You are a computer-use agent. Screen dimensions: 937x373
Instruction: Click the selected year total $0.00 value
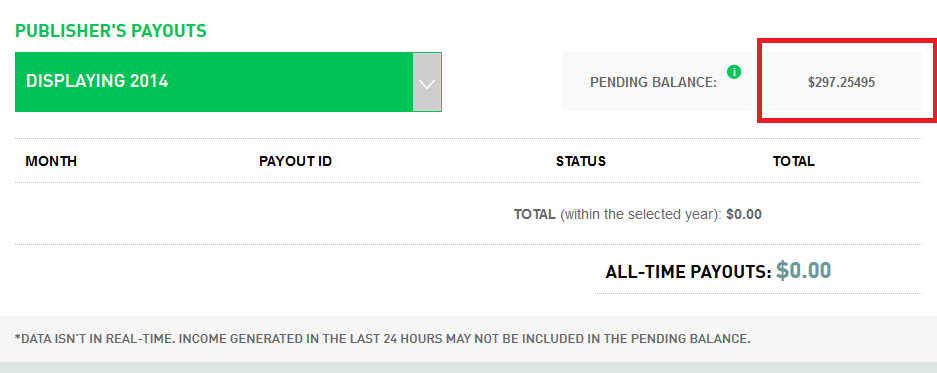point(744,214)
